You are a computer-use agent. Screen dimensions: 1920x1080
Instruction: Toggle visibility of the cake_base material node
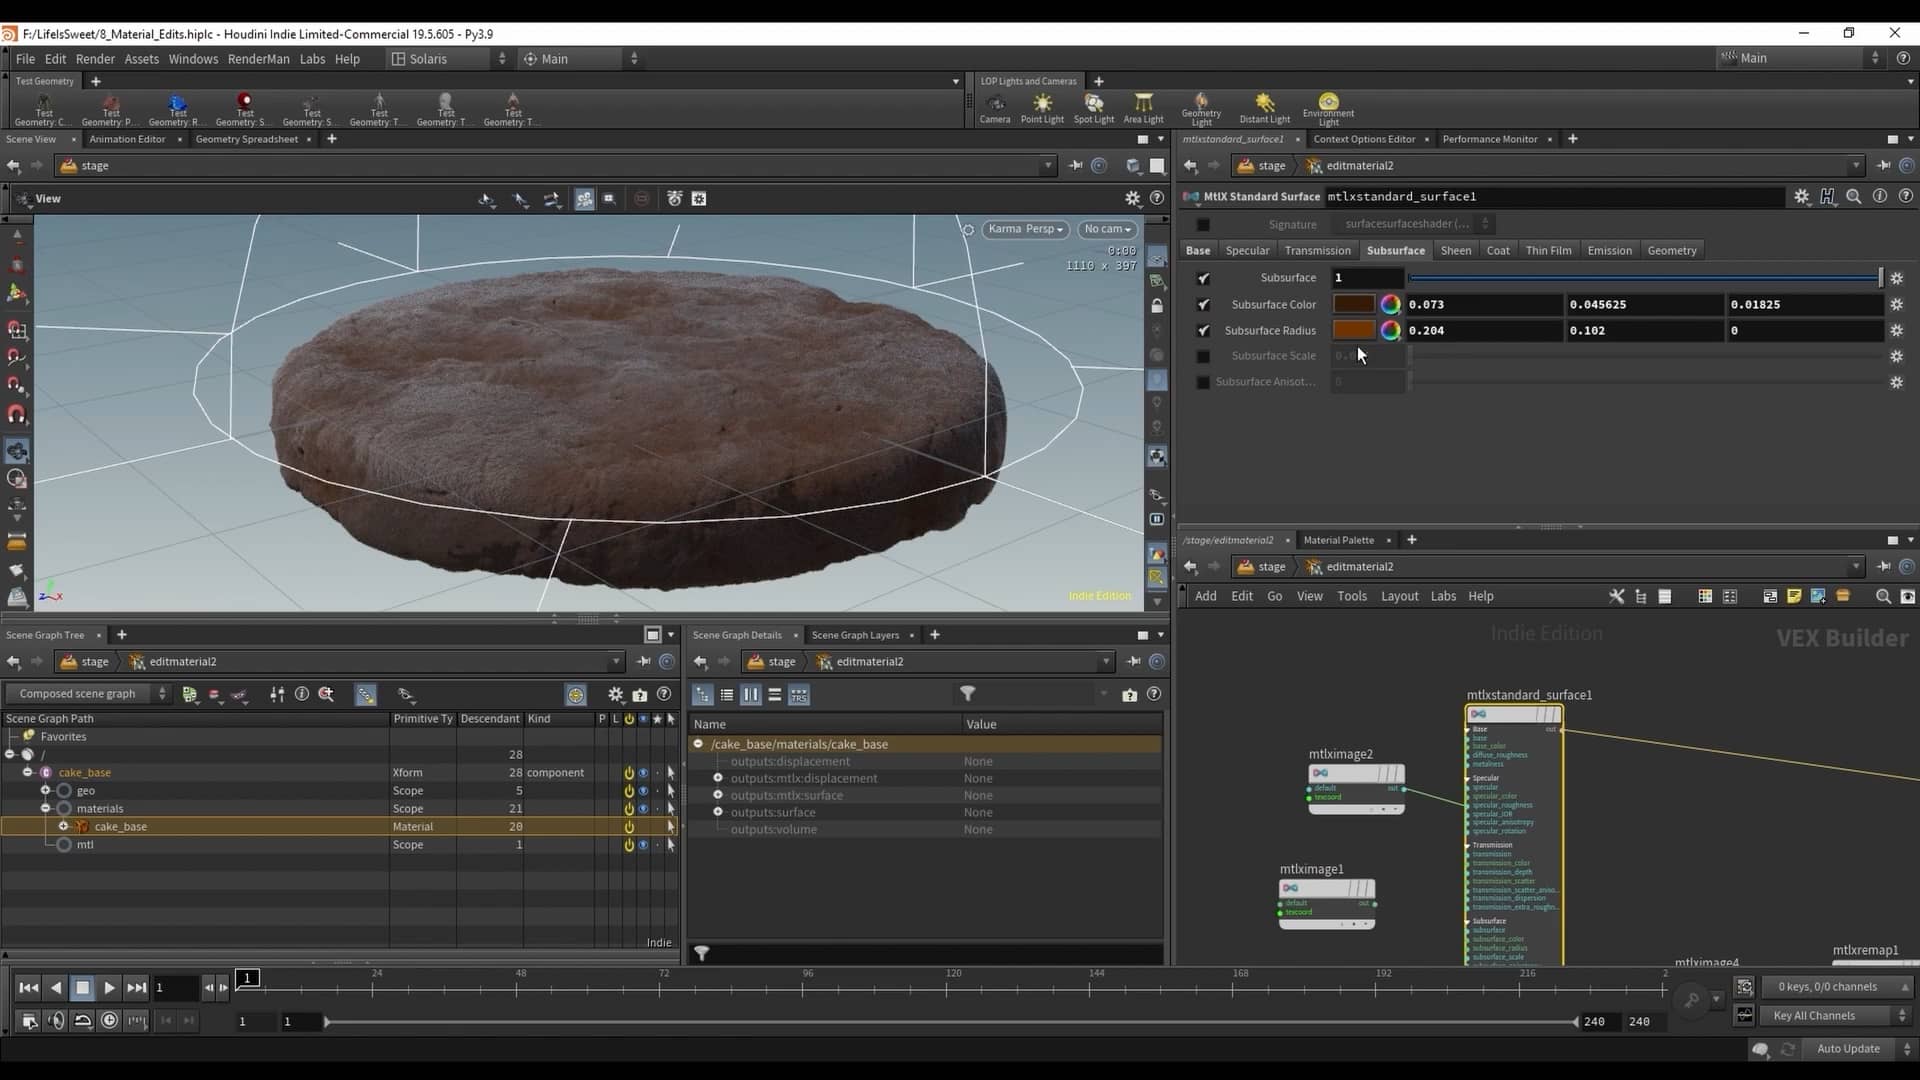[x=628, y=826]
